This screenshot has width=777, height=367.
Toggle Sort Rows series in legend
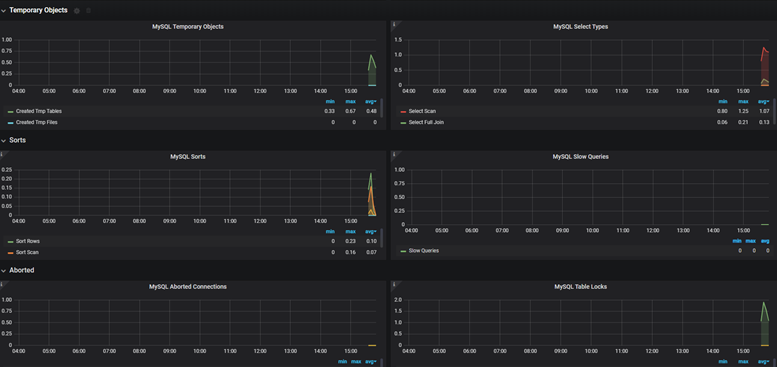point(28,241)
